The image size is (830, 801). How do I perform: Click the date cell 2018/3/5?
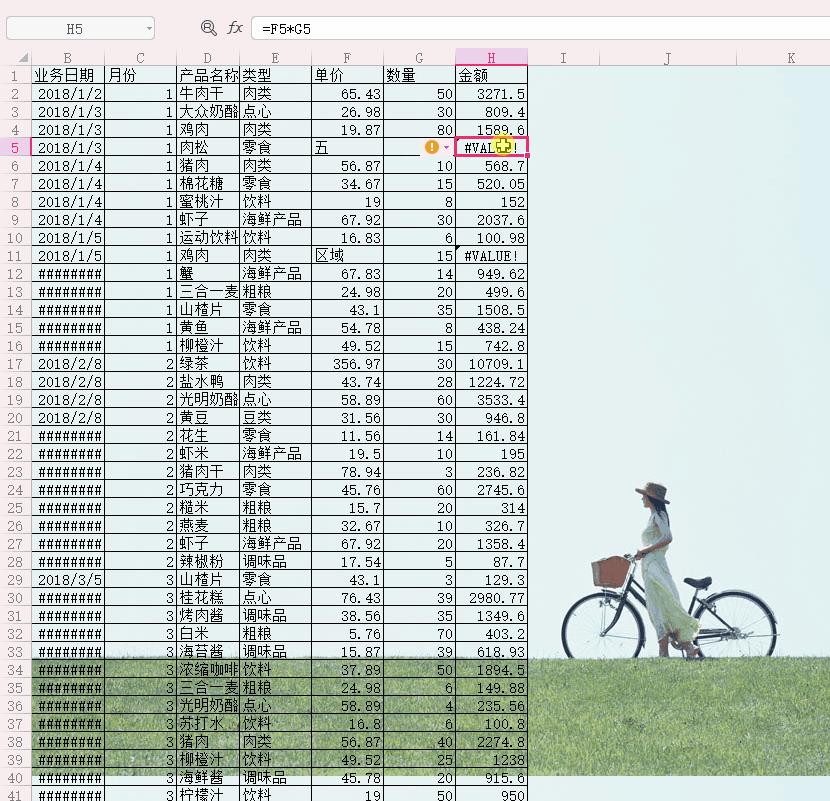pyautogui.click(x=68, y=580)
